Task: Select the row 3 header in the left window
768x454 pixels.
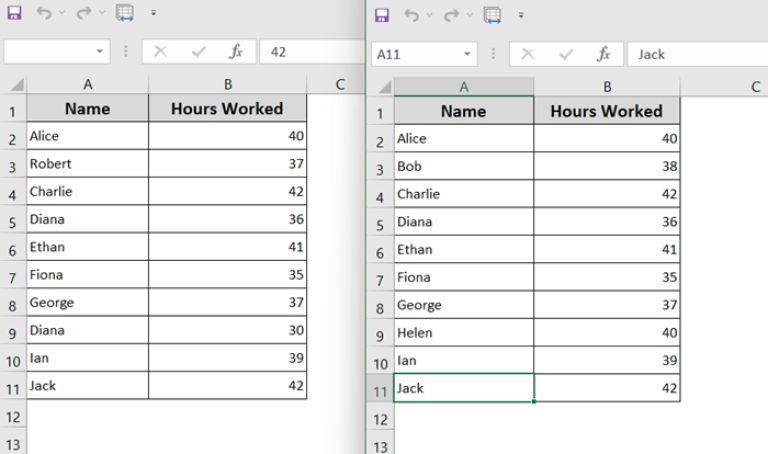Action: pyautogui.click(x=13, y=164)
